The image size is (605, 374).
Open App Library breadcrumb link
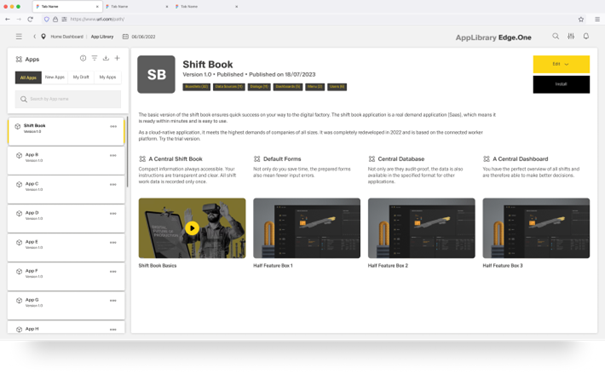pos(102,37)
